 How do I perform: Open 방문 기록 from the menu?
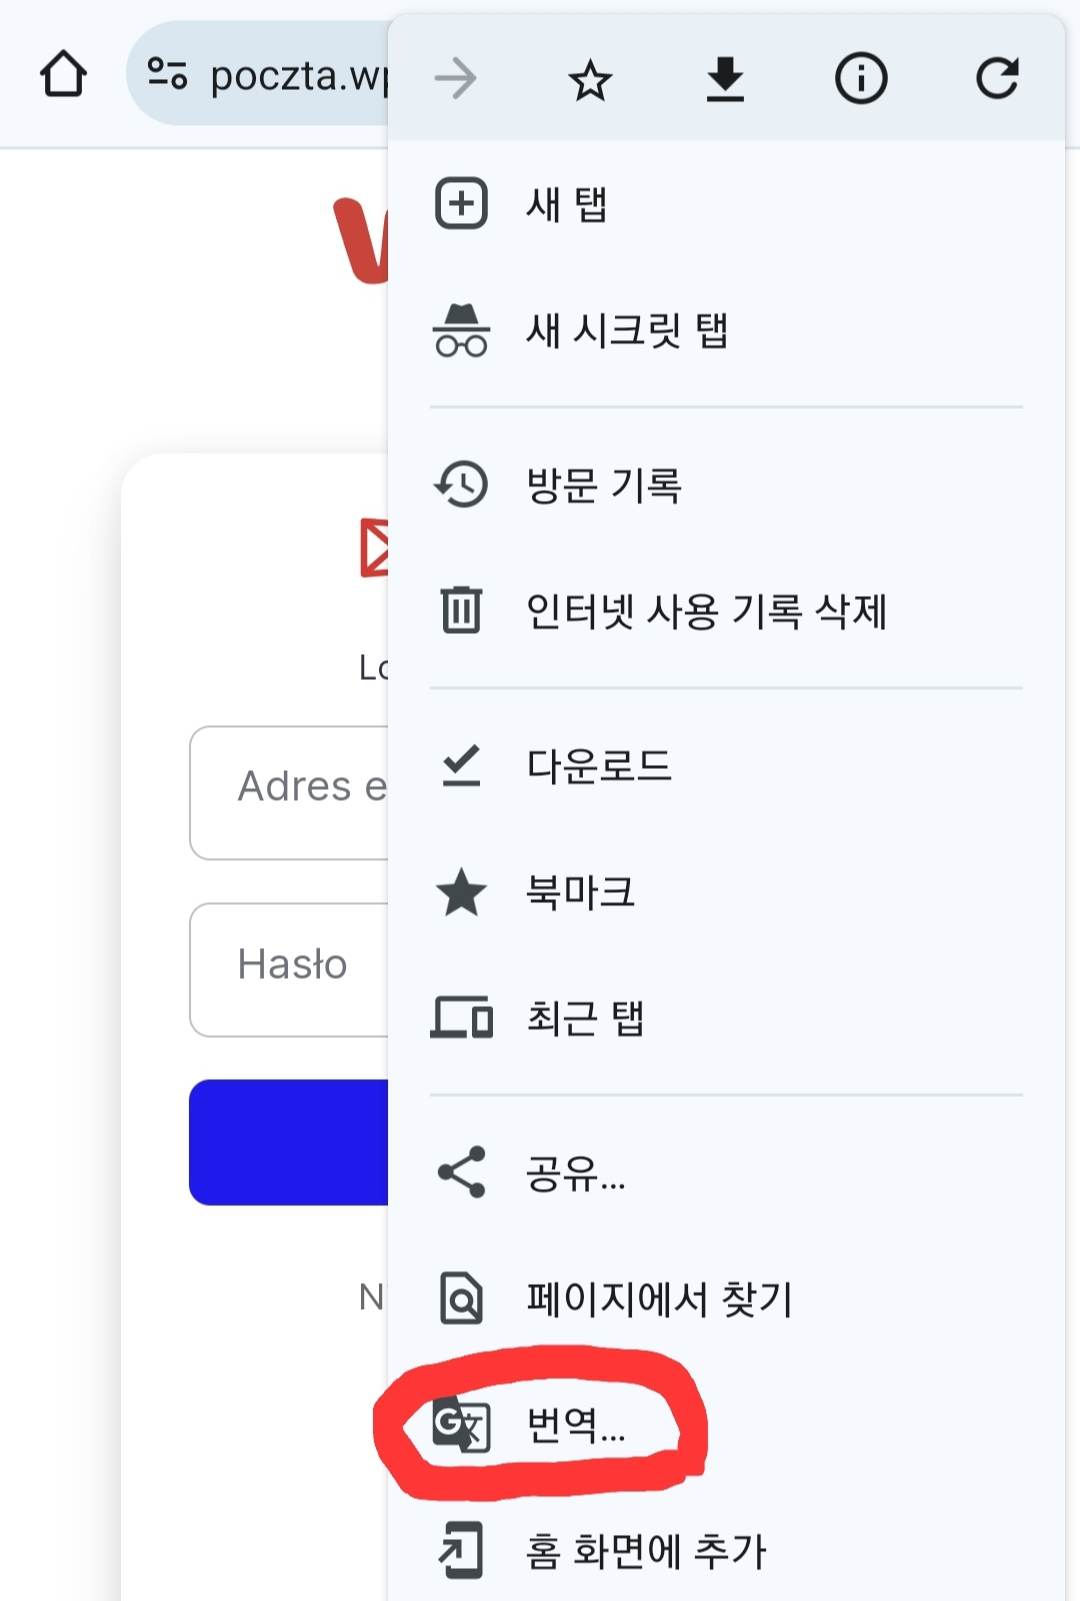point(603,485)
